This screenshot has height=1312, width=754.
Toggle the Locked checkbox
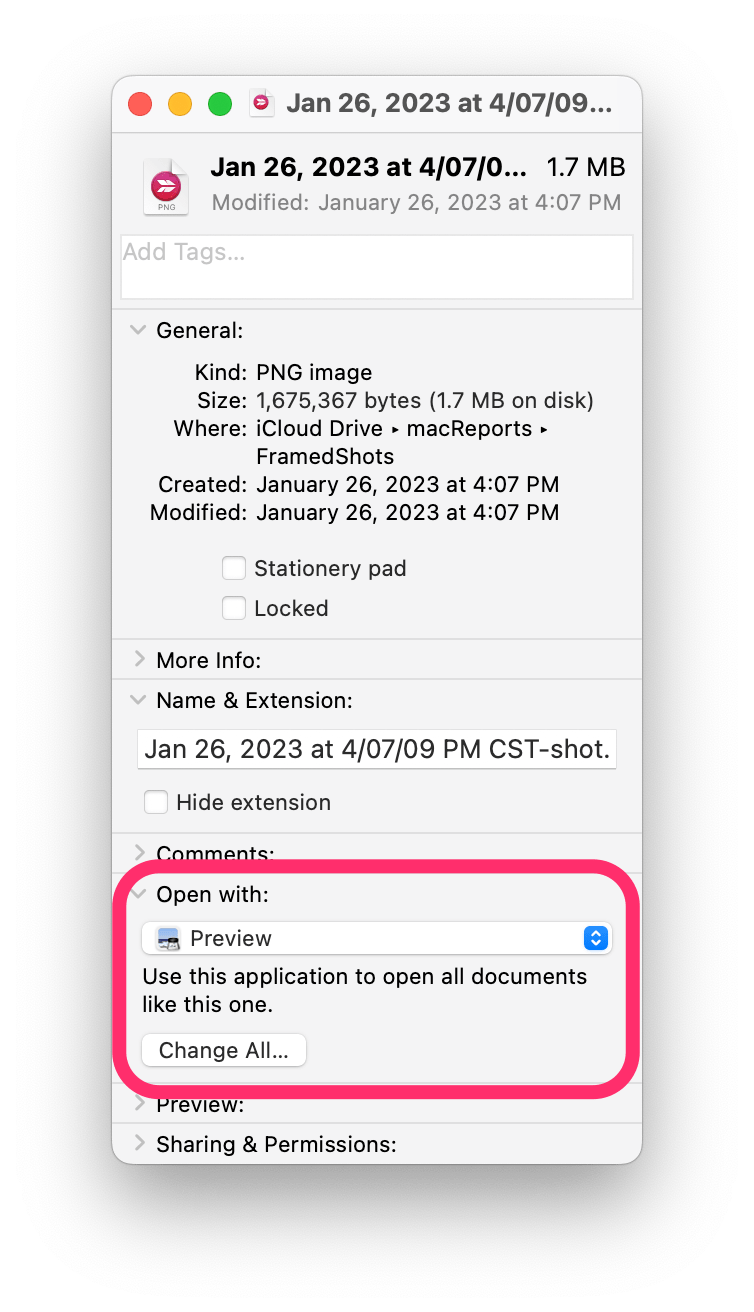coord(234,608)
